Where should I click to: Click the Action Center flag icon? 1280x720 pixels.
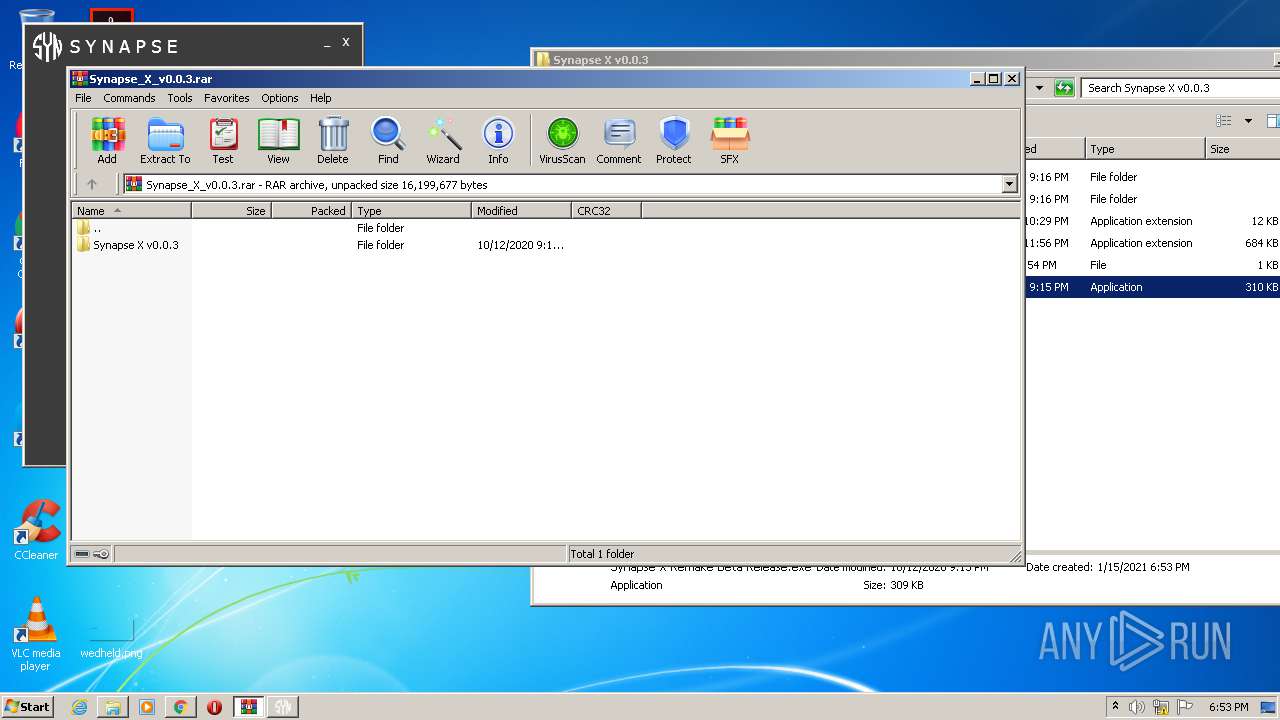(1185, 707)
